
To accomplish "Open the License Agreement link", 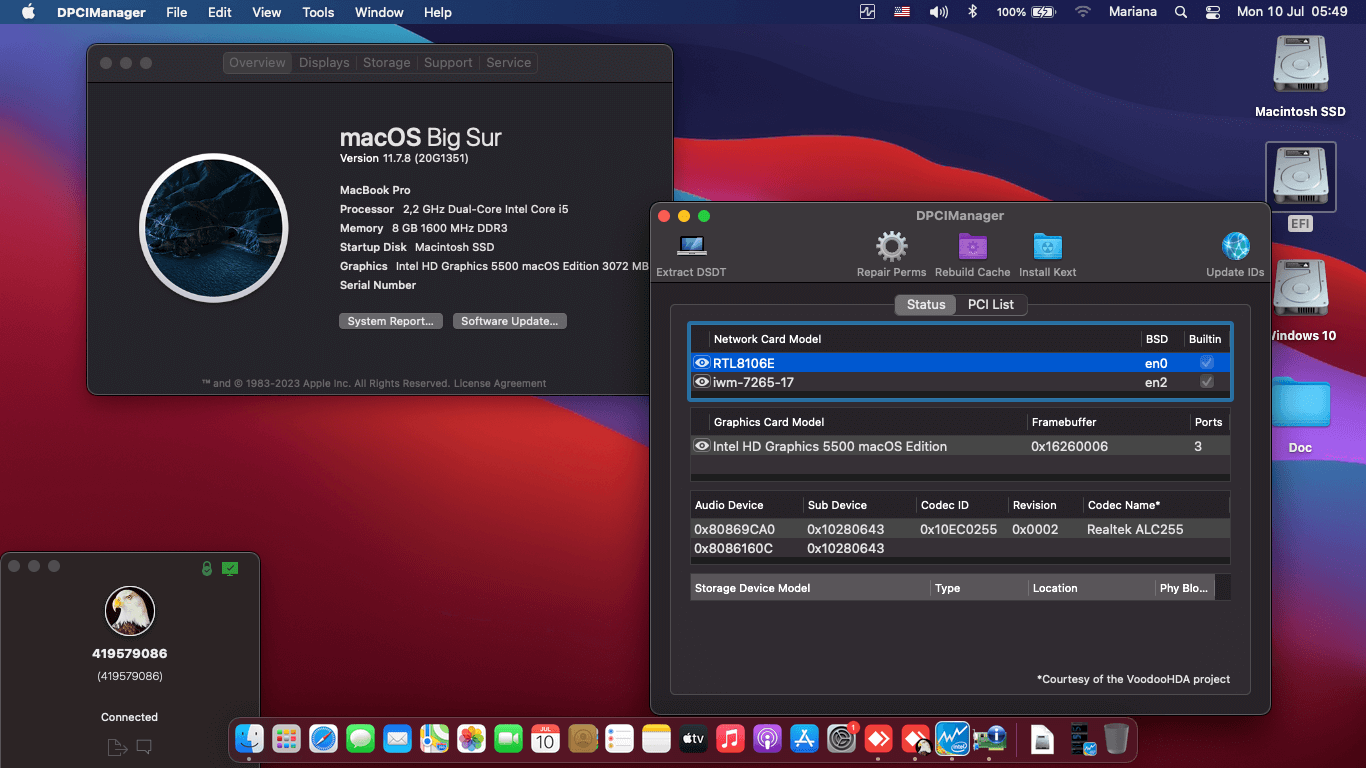I will (500, 383).
